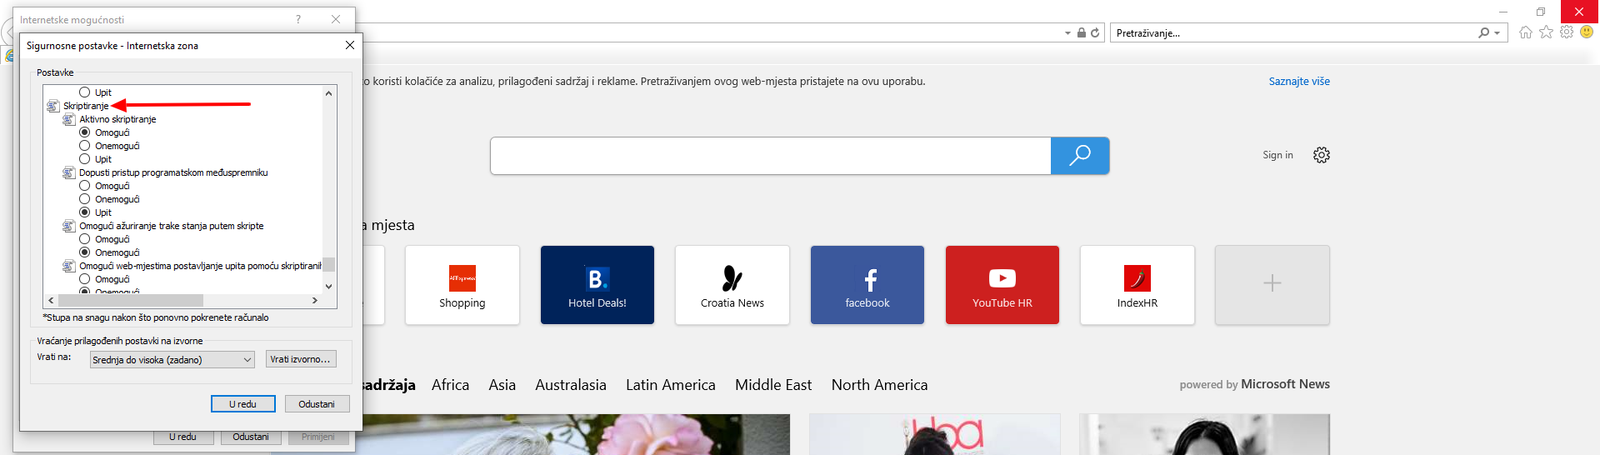Switch to the Middle East news tab
This screenshot has height=455, width=1600.
click(x=773, y=385)
